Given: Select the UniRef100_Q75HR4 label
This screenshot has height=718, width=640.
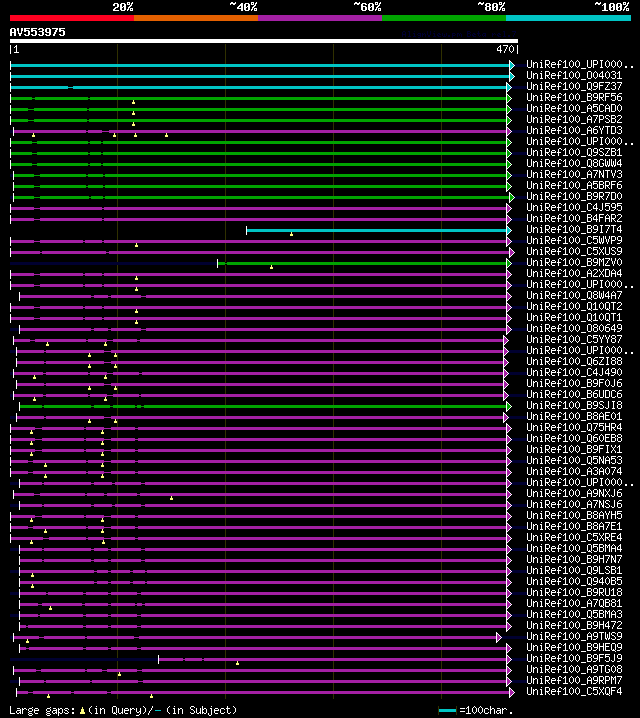Looking at the screenshot, I should (x=574, y=427).
